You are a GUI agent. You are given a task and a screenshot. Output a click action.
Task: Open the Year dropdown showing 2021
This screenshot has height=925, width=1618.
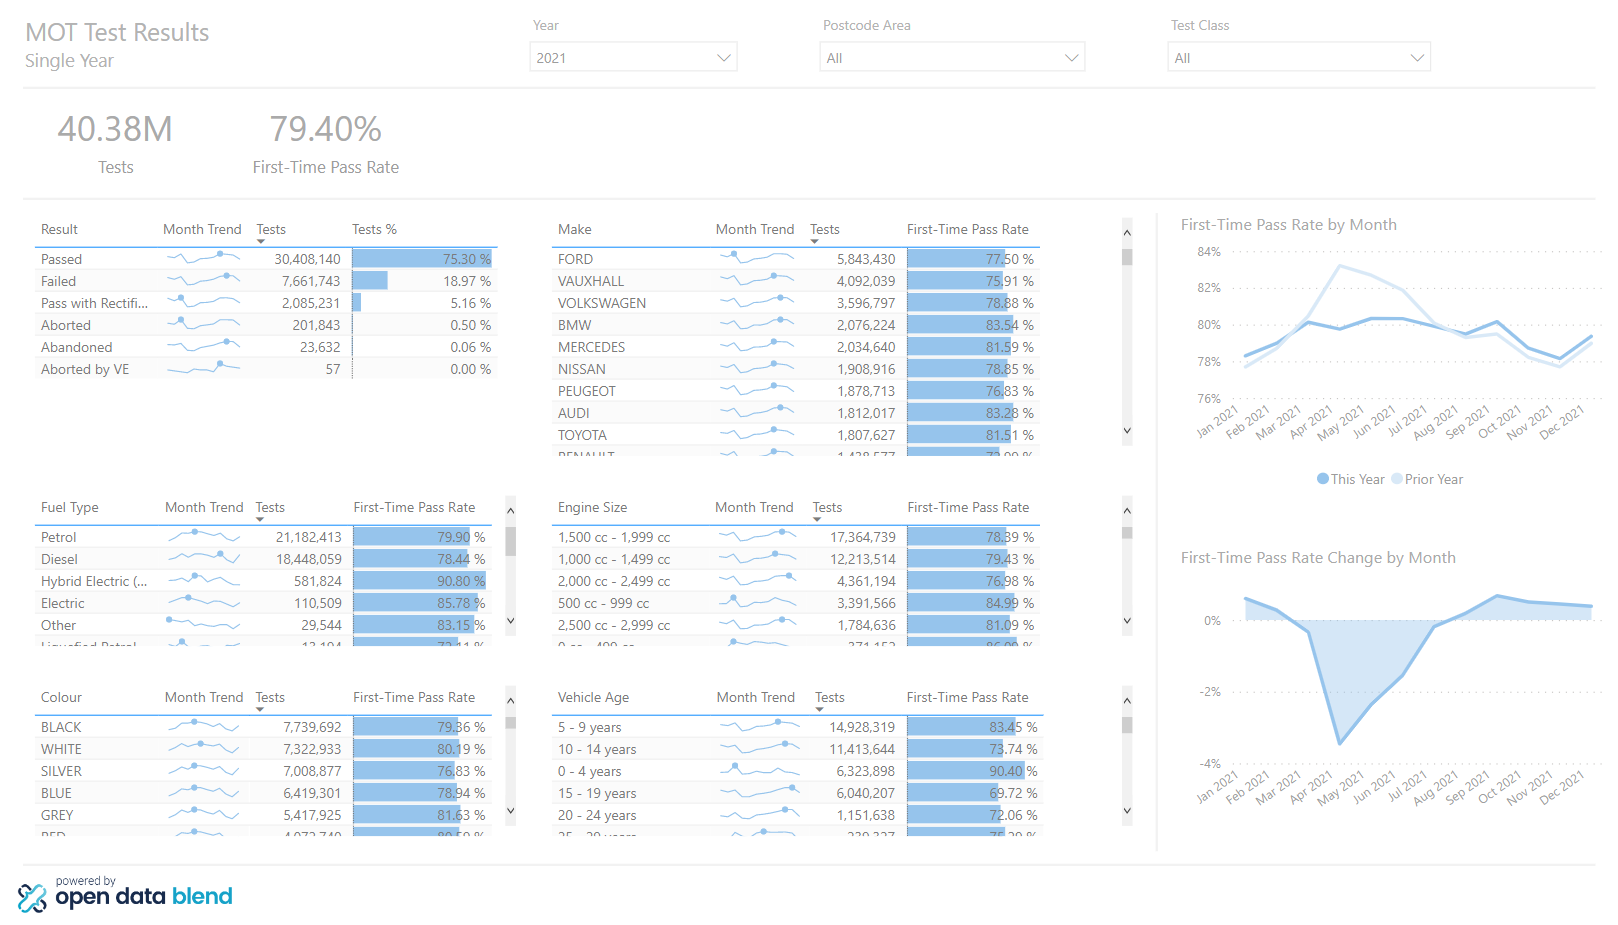(633, 57)
